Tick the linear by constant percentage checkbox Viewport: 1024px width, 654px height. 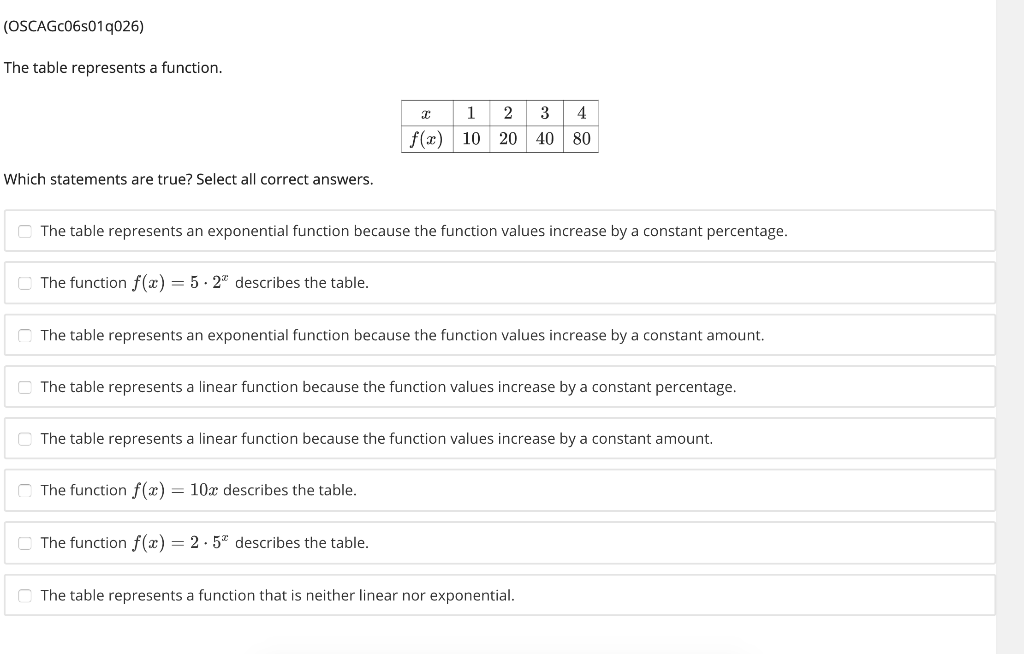pyautogui.click(x=24, y=387)
